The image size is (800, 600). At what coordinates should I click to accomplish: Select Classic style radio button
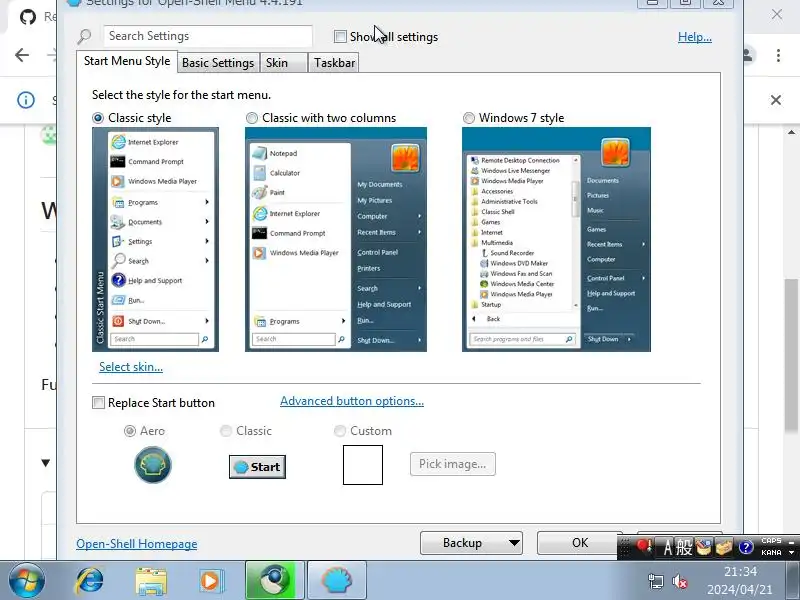98,118
